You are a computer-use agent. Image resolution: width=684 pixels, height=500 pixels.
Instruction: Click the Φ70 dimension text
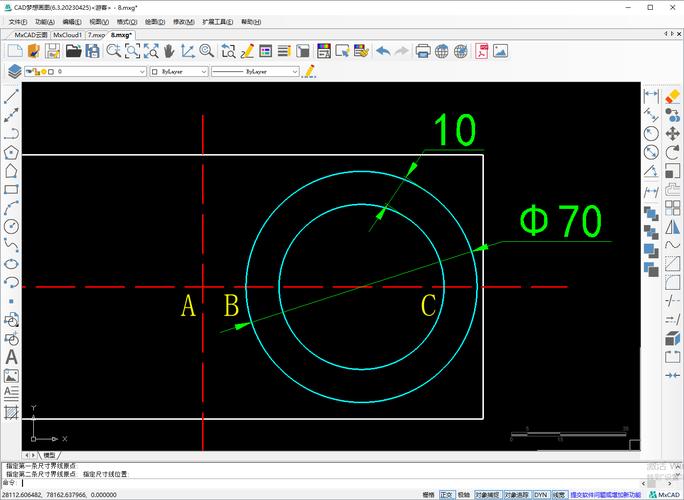tap(561, 221)
